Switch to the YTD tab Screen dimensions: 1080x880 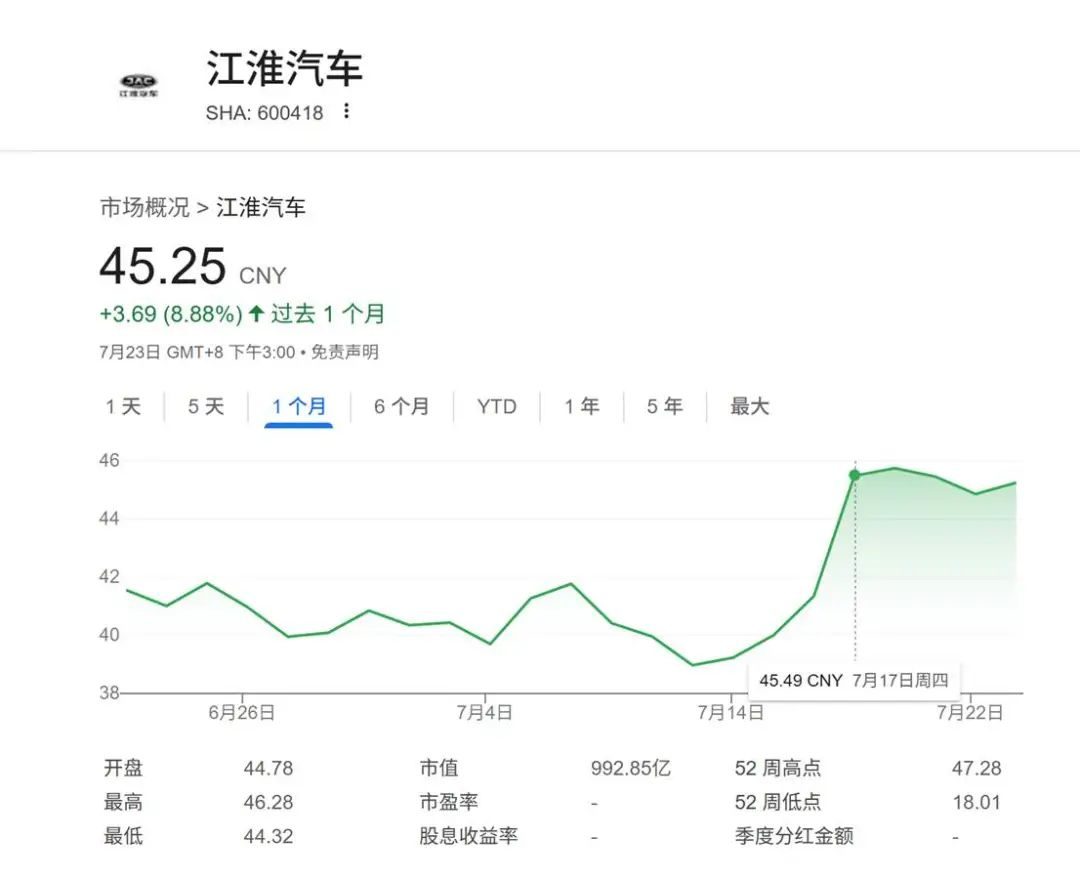(497, 406)
